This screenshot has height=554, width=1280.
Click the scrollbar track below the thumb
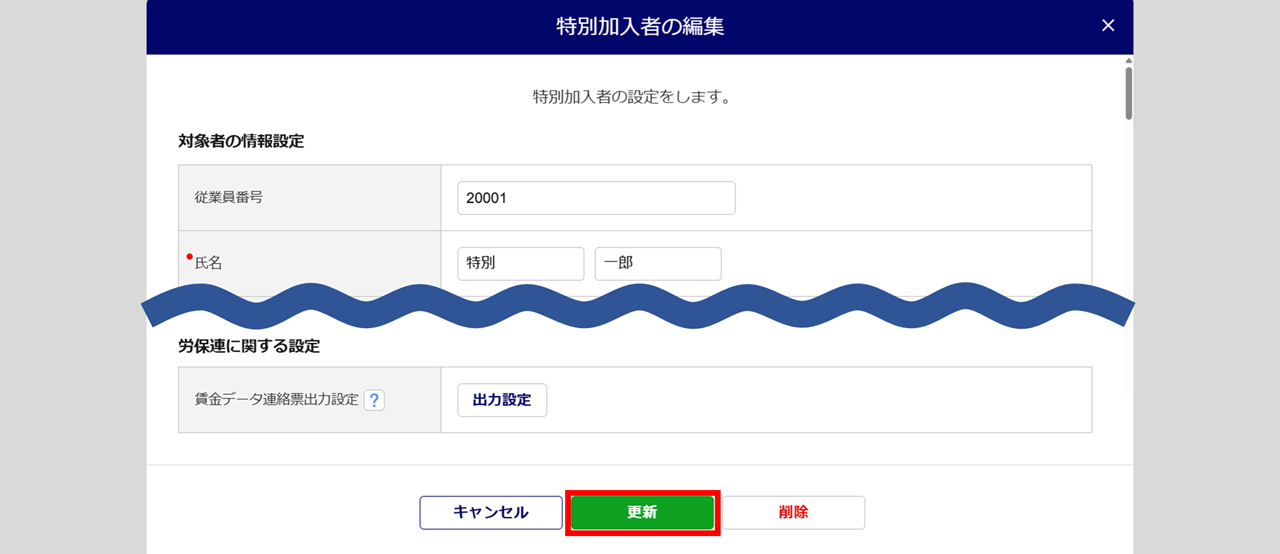click(1128, 250)
